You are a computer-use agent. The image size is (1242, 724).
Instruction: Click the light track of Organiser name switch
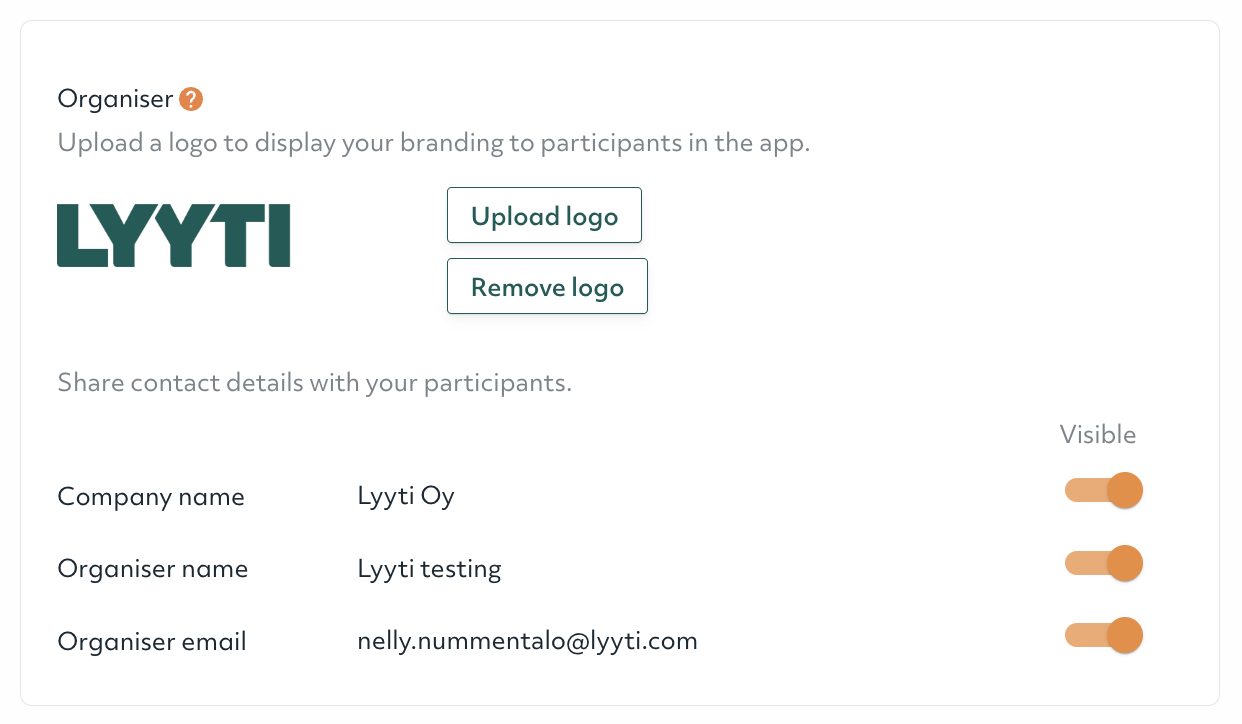click(x=1083, y=564)
